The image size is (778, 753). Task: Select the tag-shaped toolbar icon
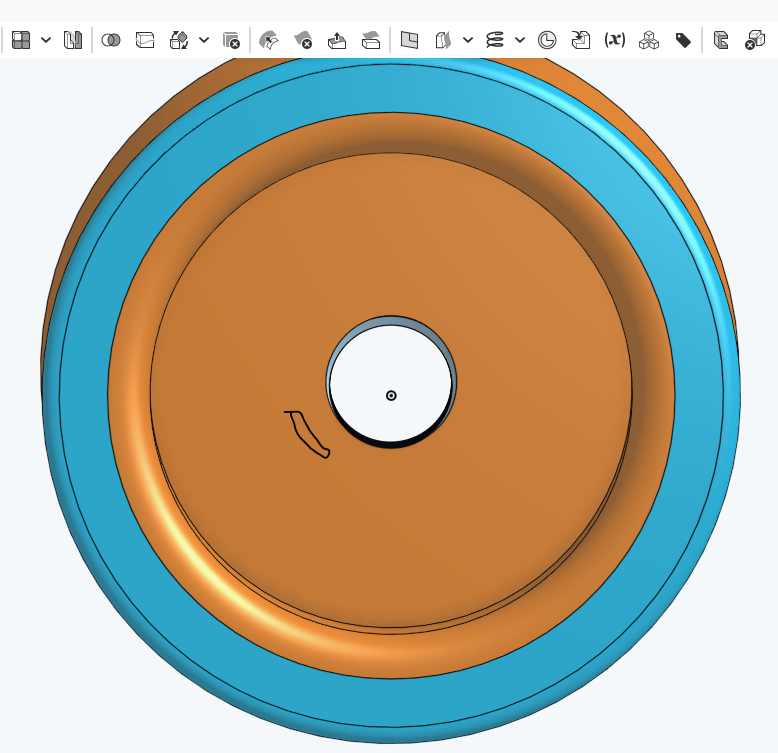pos(683,40)
